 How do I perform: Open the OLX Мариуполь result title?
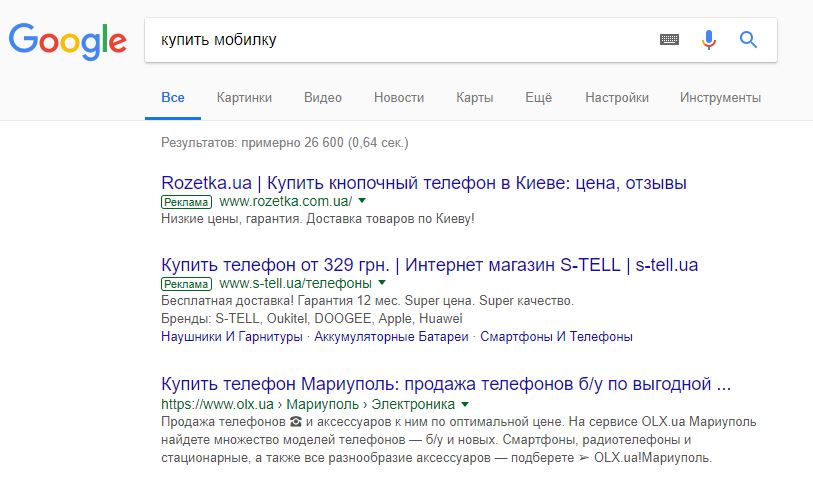446,384
